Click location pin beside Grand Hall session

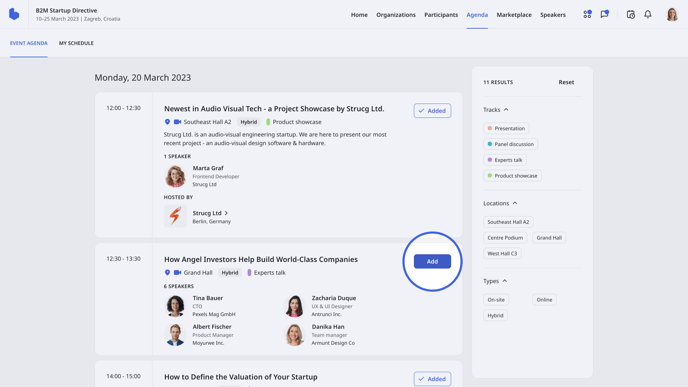tap(167, 272)
